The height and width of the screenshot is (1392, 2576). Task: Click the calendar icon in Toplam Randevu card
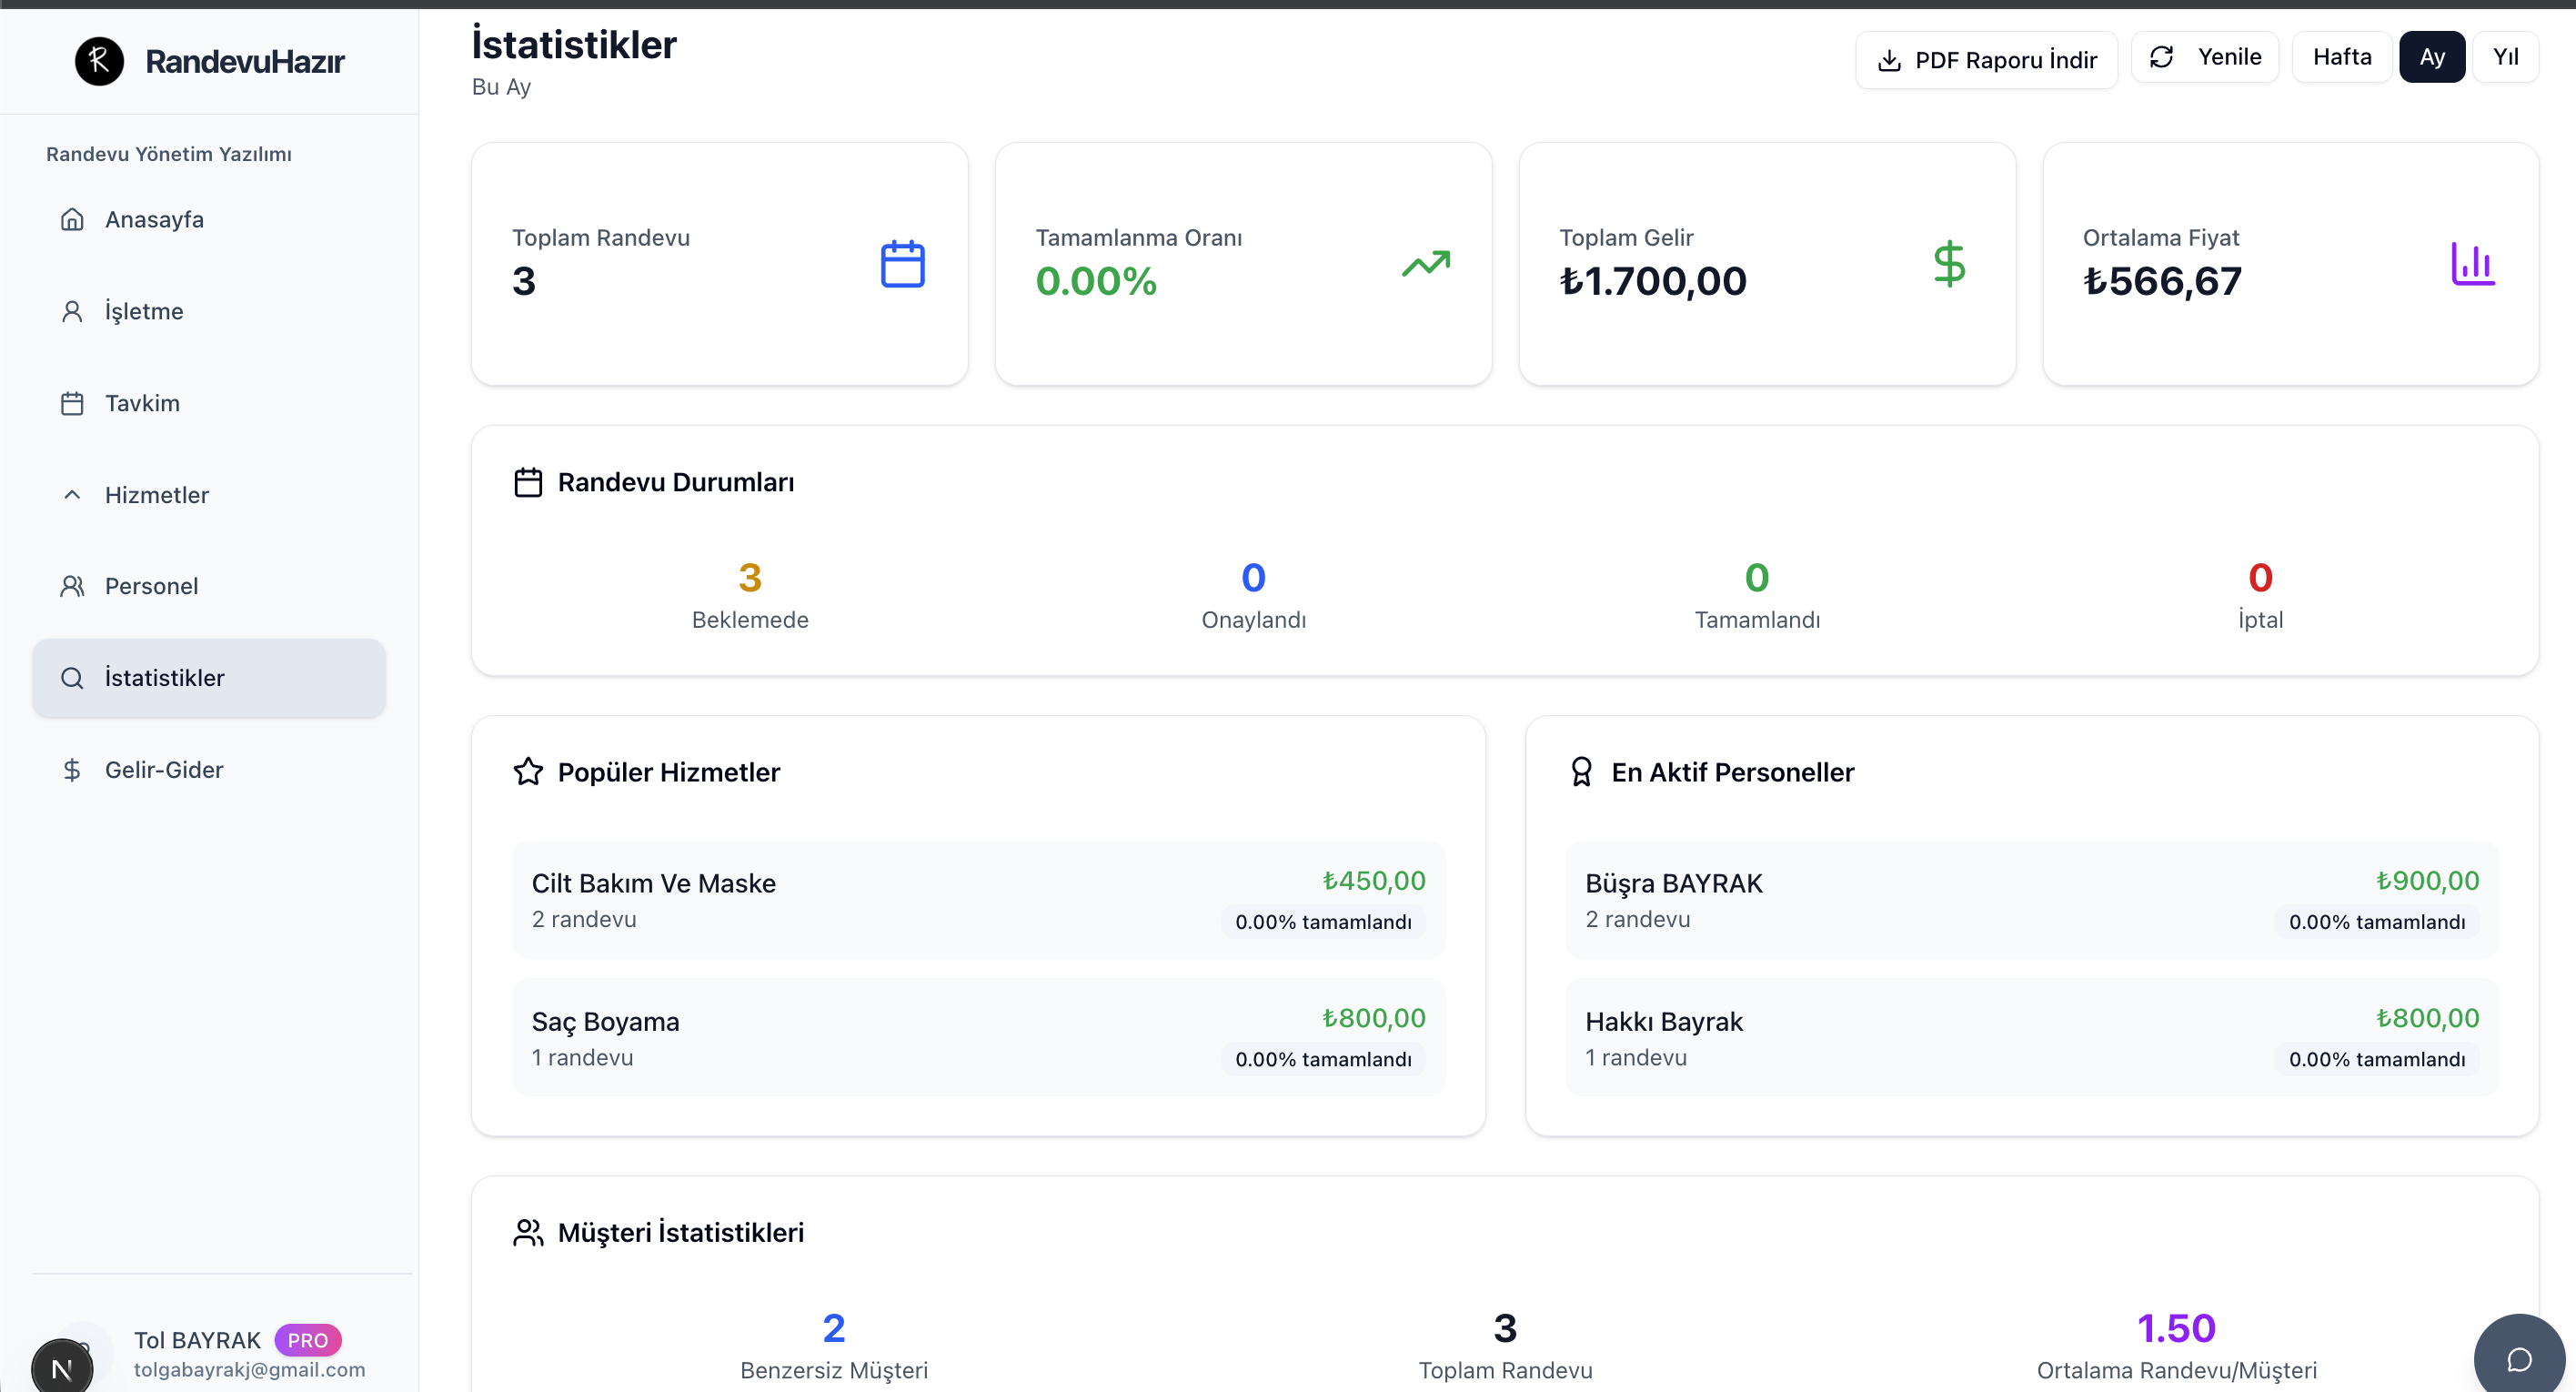[902, 264]
